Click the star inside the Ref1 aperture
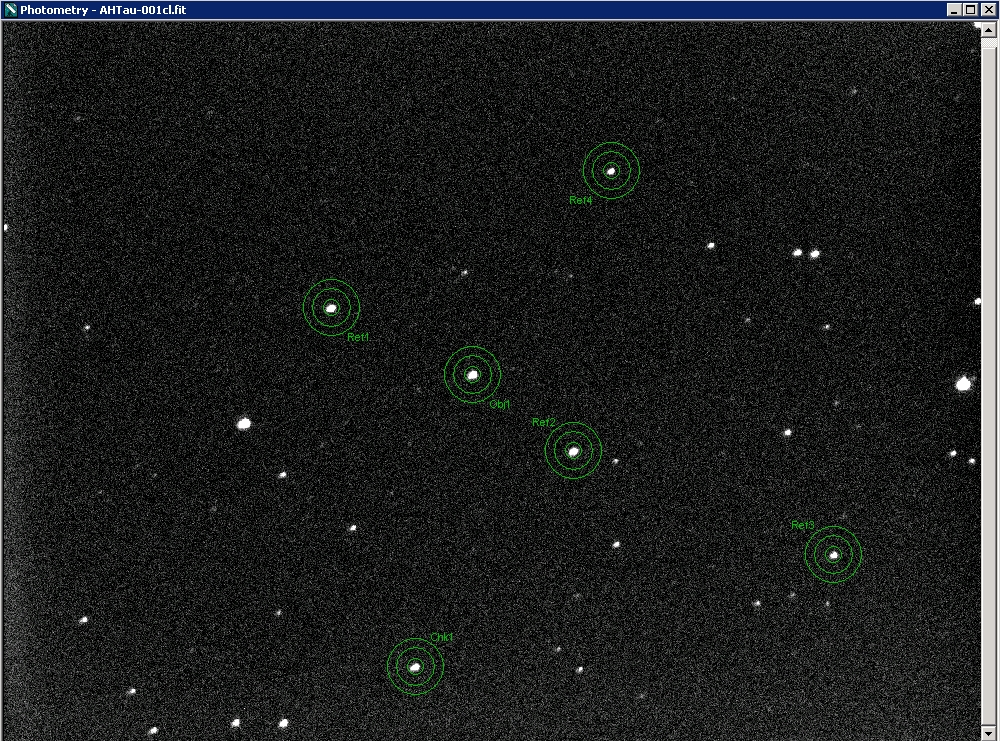1000x741 pixels. click(331, 308)
